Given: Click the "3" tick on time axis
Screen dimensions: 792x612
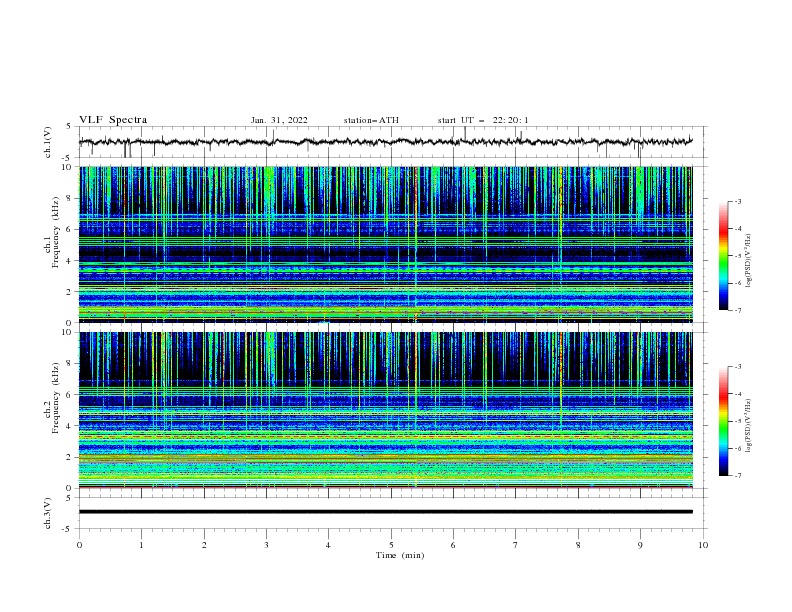Looking at the screenshot, I should (x=266, y=545).
